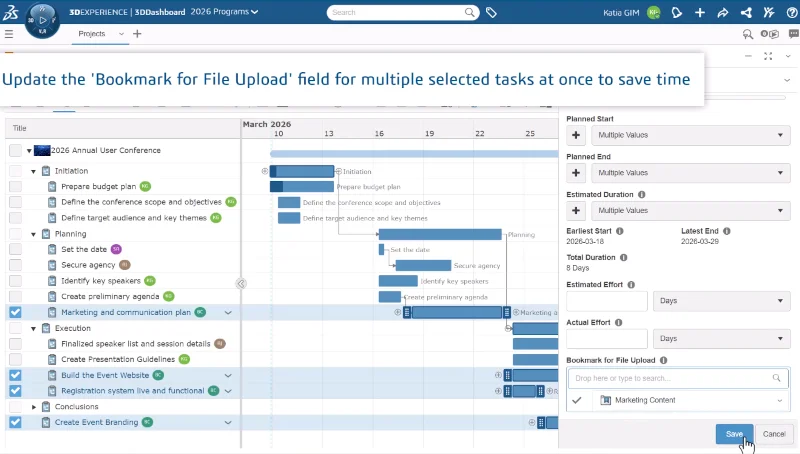Open the help question mark icon
800x454 pixels.
point(792,12)
